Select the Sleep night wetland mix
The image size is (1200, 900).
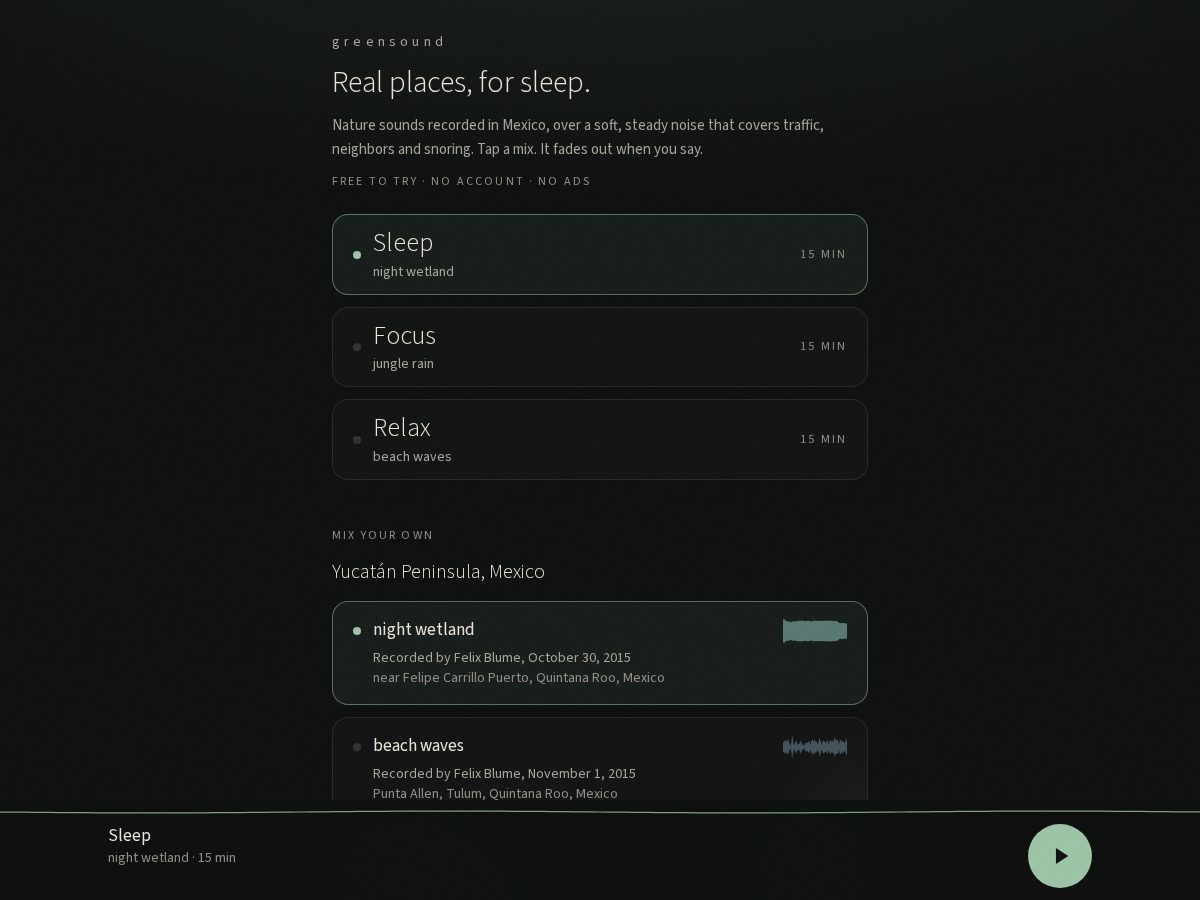(x=600, y=254)
